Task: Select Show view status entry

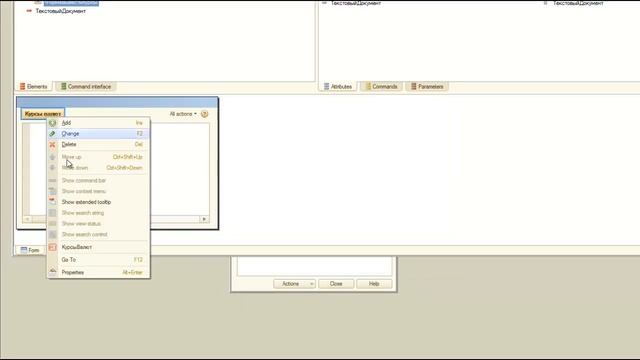Action: click(x=98, y=224)
